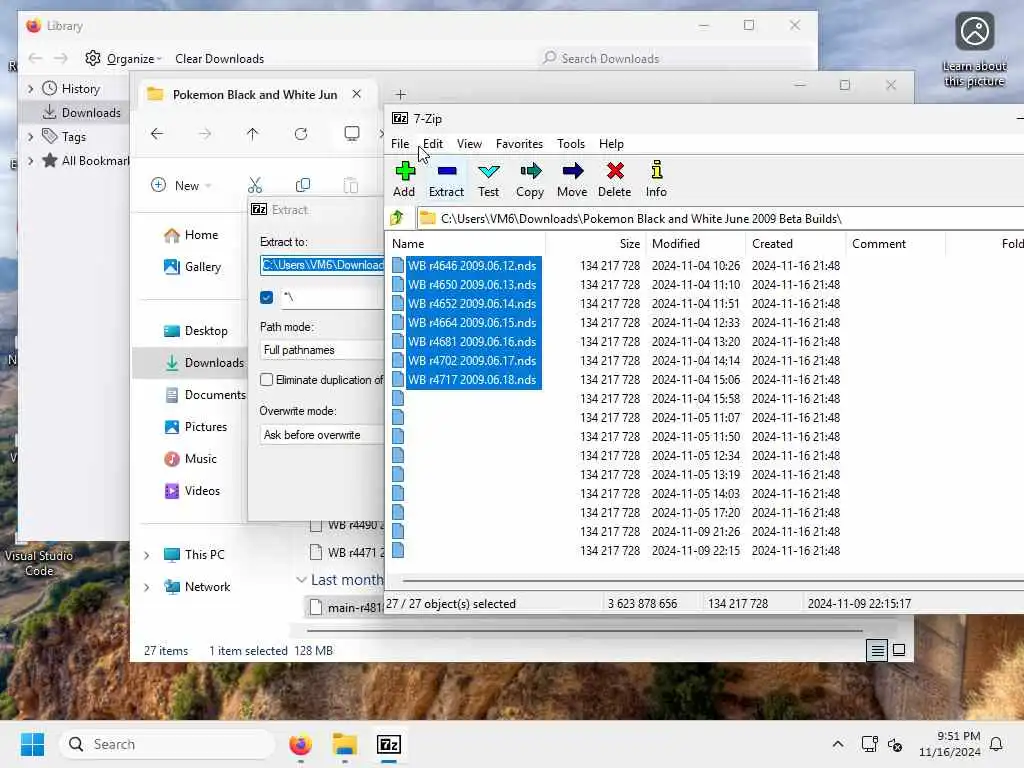Image resolution: width=1024 pixels, height=768 pixels.
Task: Click Clear Downloads in Library window
Action: pyautogui.click(x=219, y=59)
